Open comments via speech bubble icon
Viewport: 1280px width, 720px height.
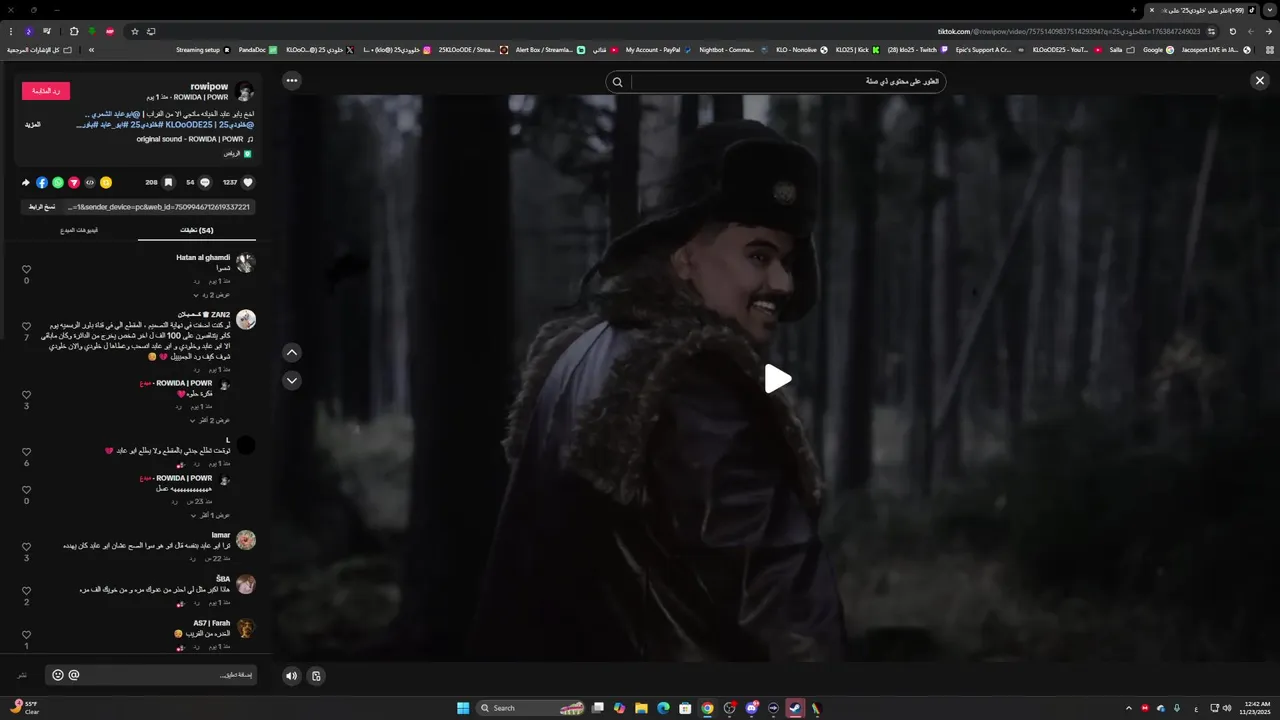(x=205, y=183)
